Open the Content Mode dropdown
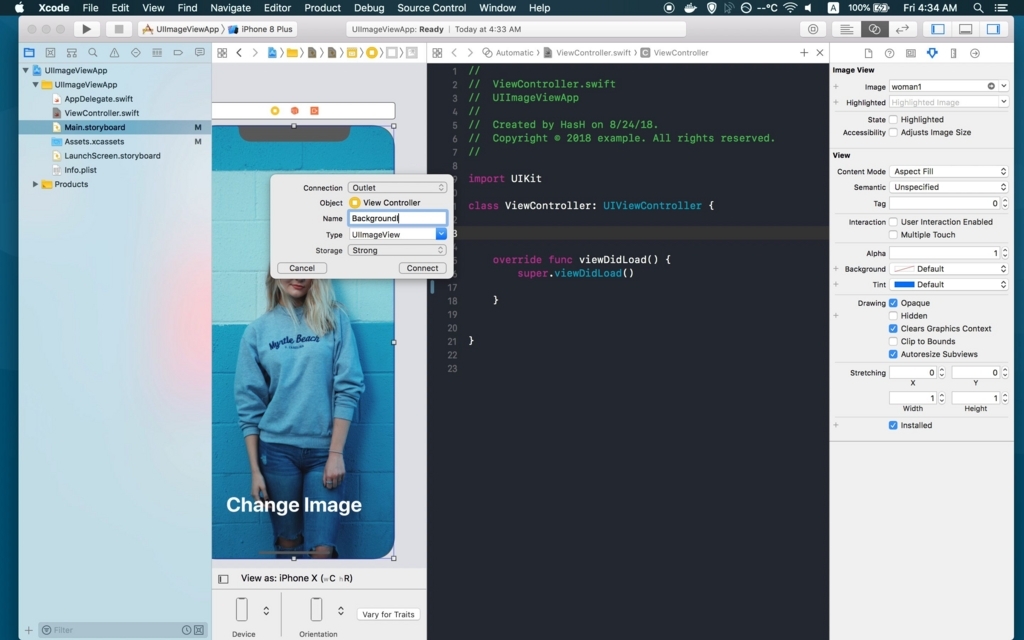 pyautogui.click(x=949, y=171)
